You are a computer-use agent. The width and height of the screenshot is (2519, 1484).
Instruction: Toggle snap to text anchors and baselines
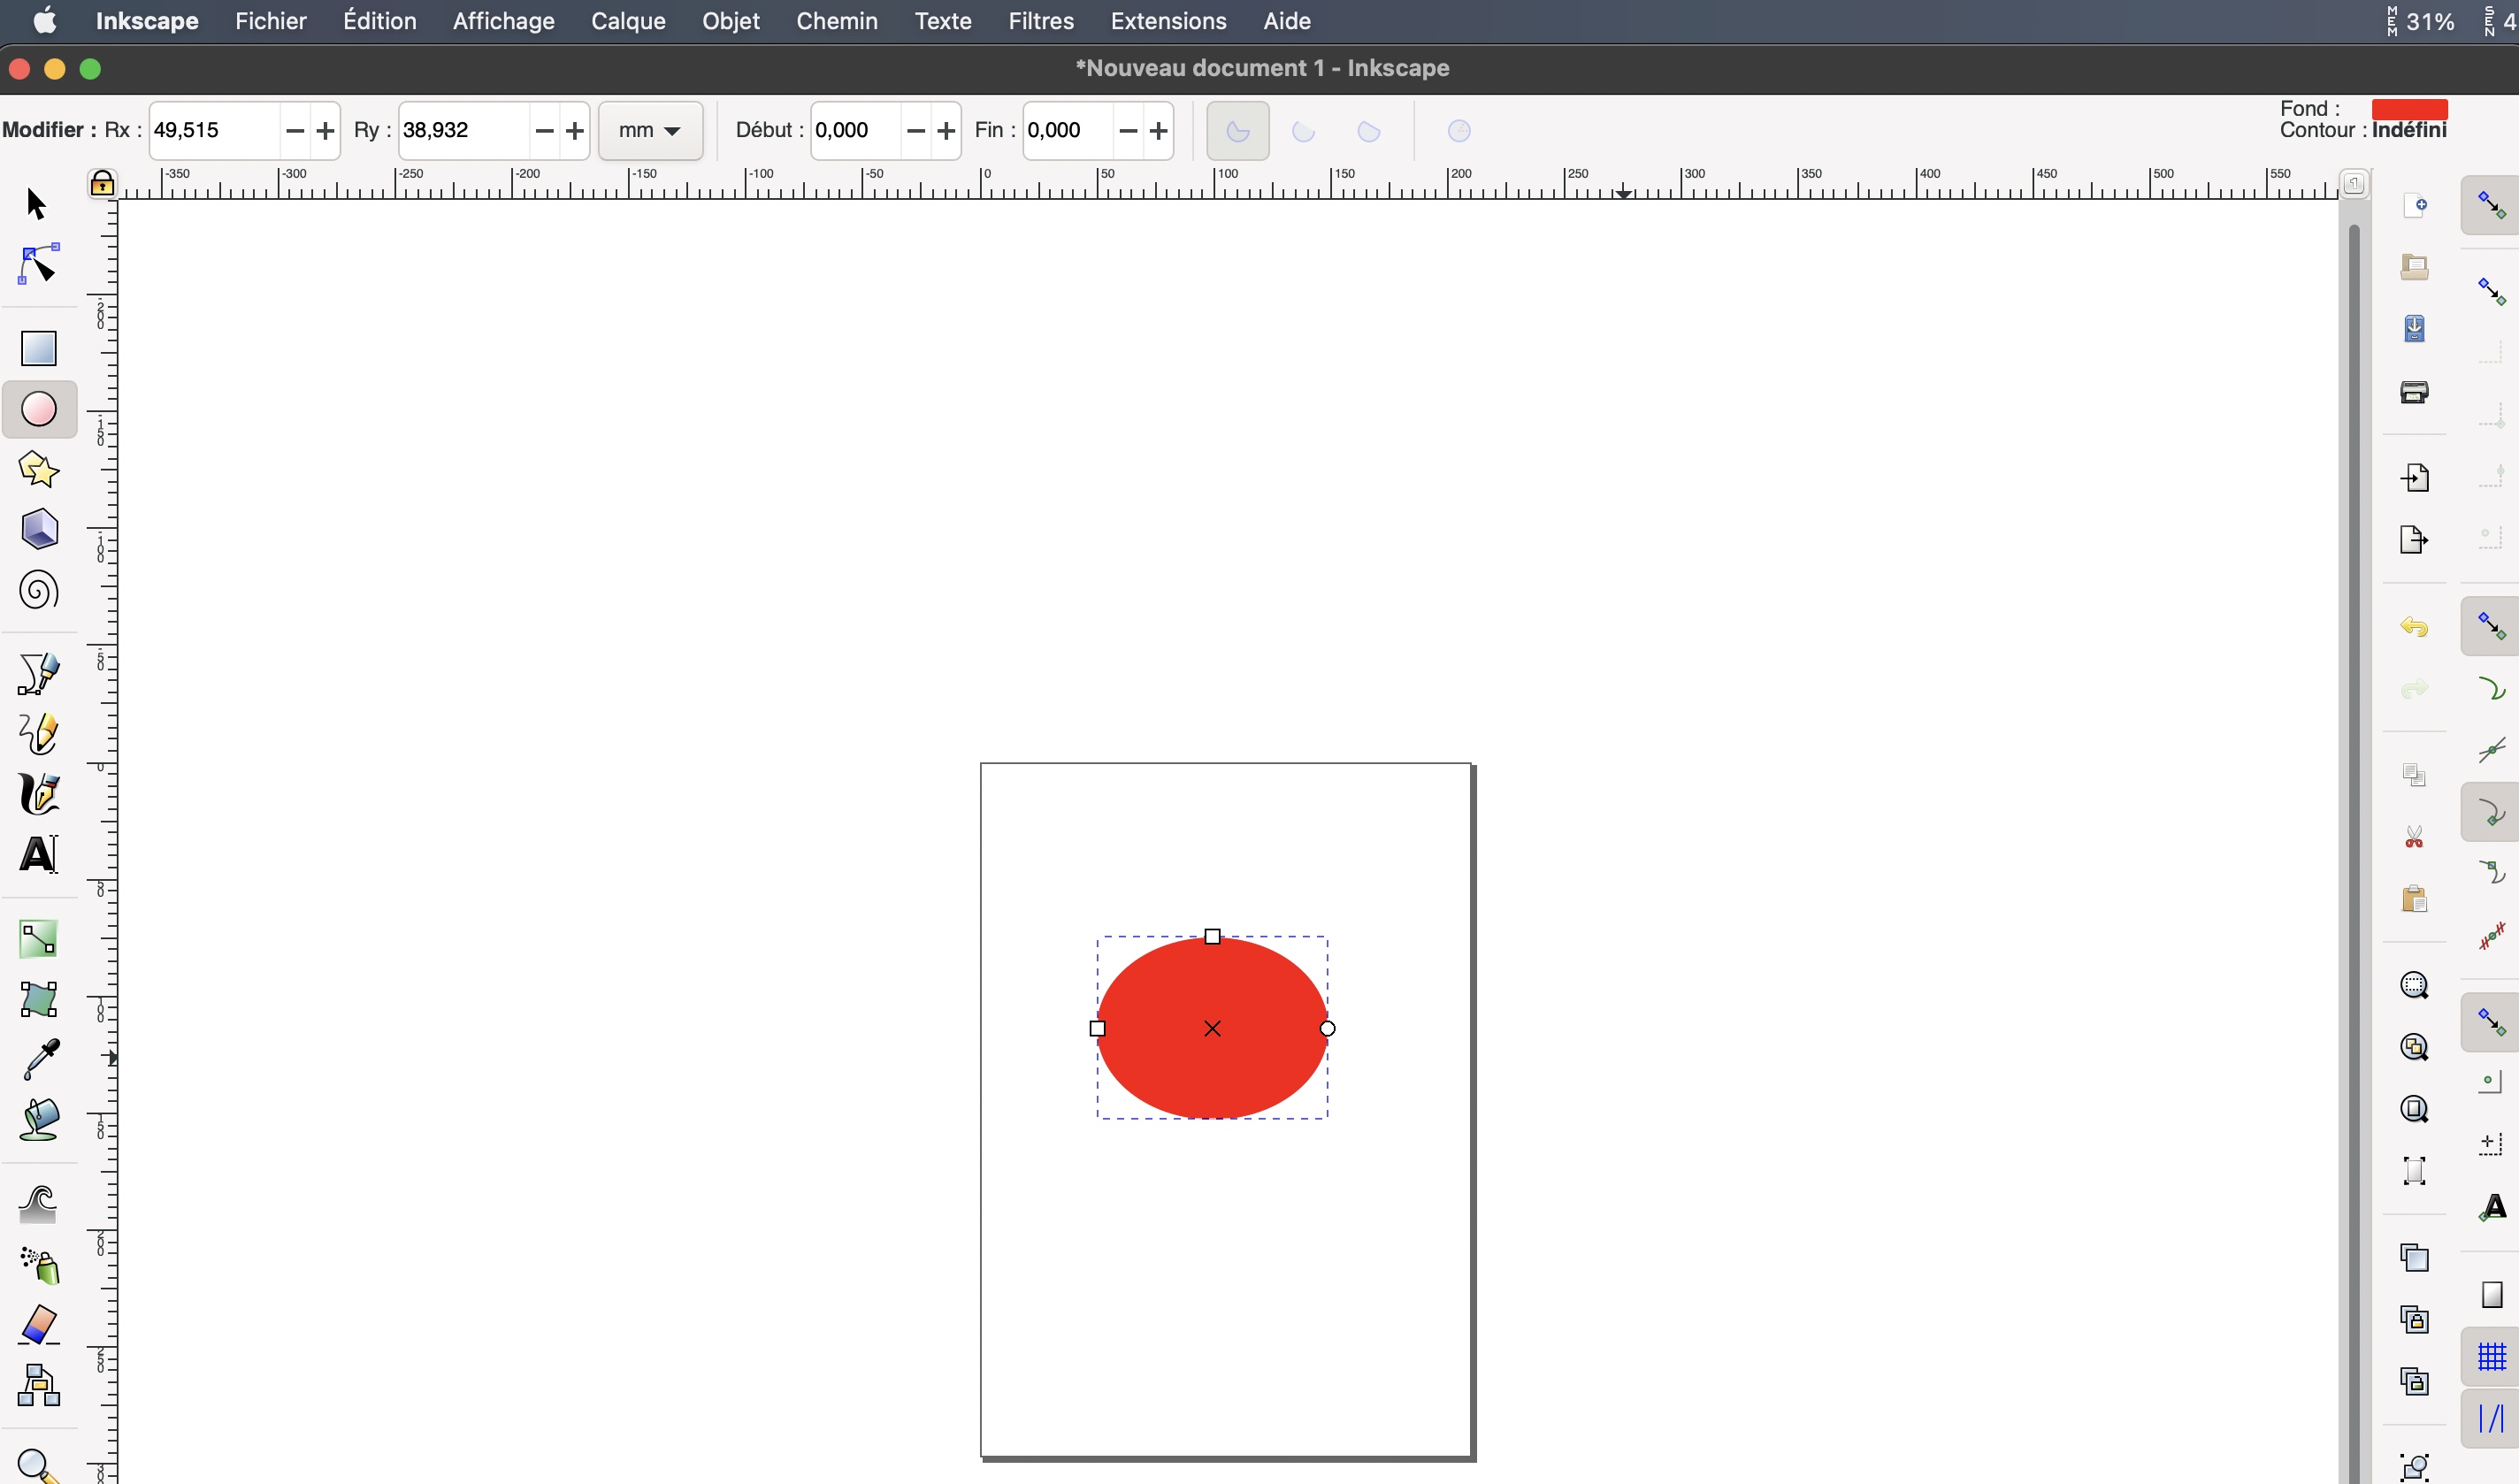pyautogui.click(x=2490, y=1207)
